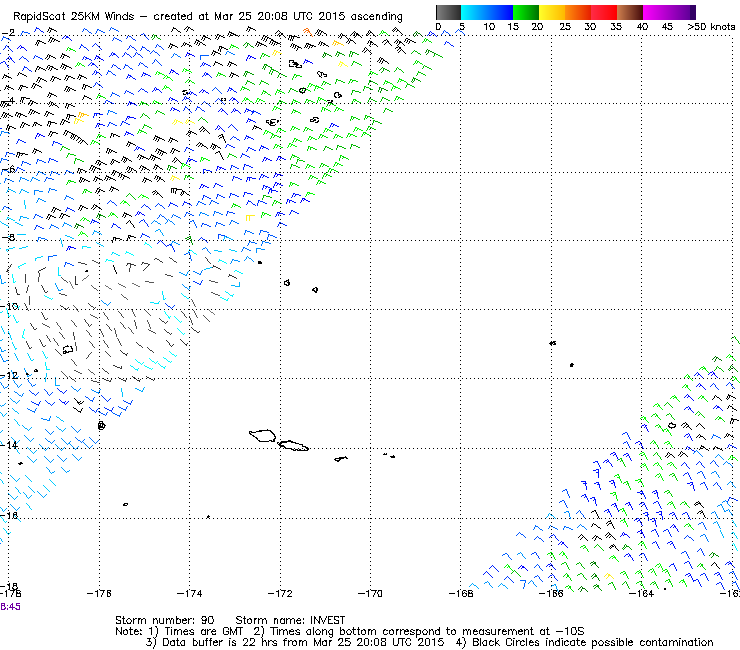Click the purple time stamp below the axis
Image resolution: width=740 pixels, height=650 pixels.
click(x=10, y=607)
